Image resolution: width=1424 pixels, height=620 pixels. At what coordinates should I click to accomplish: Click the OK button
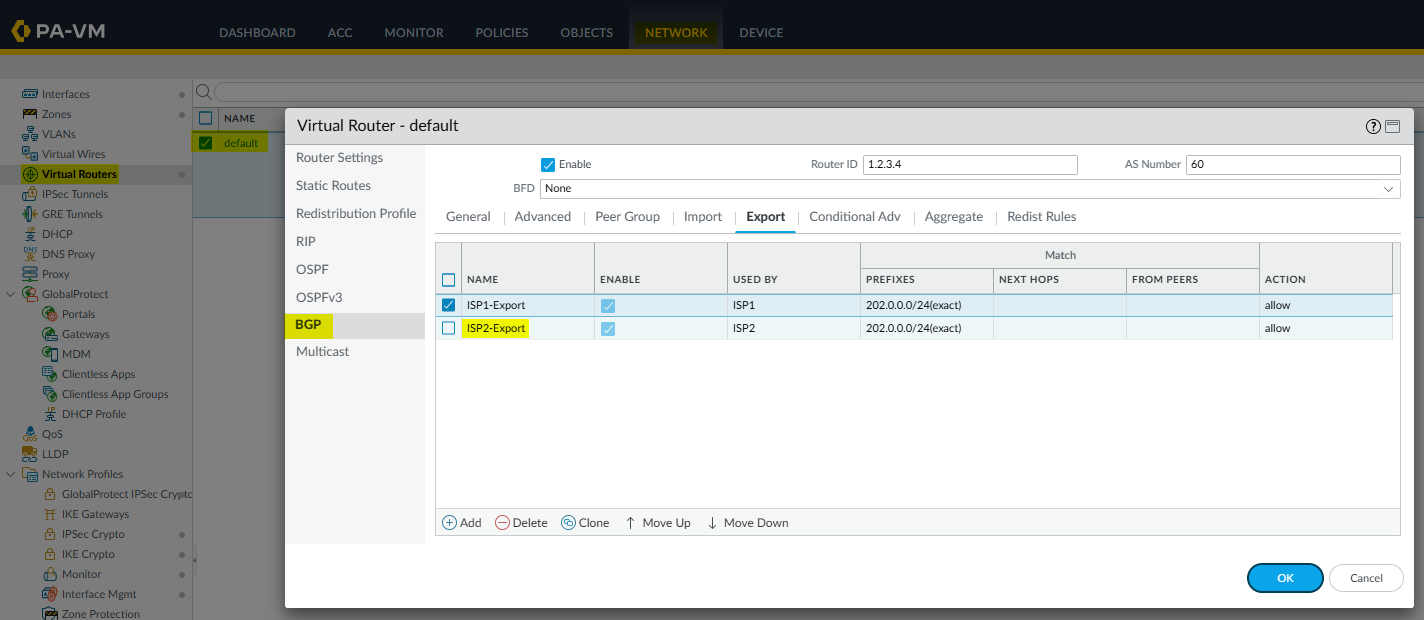click(x=1285, y=578)
